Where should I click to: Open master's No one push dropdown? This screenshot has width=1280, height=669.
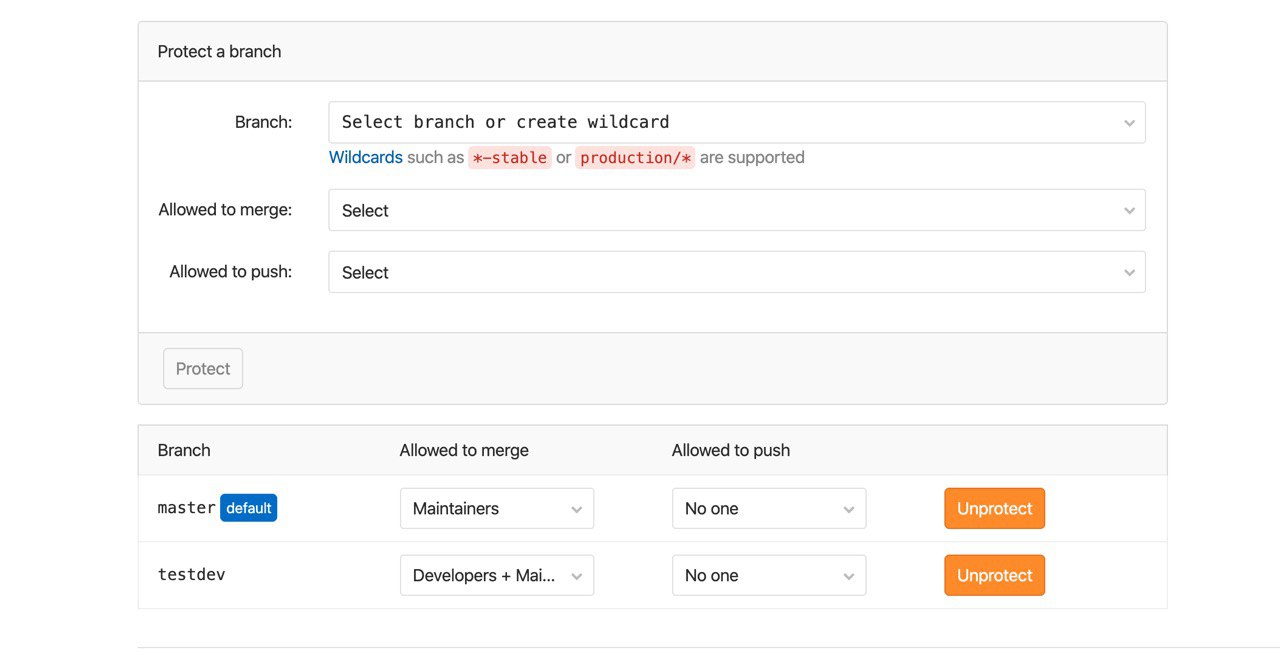coord(769,508)
